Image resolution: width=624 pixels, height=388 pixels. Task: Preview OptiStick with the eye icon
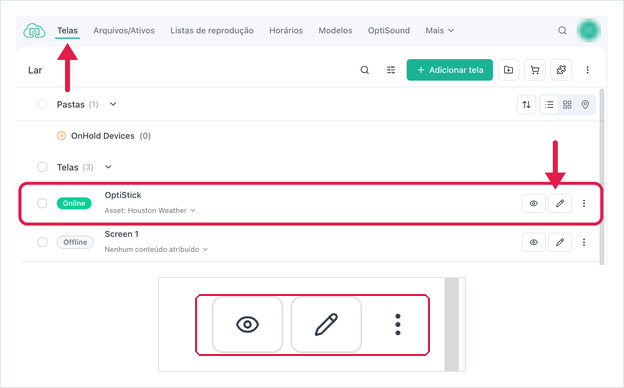(x=534, y=203)
